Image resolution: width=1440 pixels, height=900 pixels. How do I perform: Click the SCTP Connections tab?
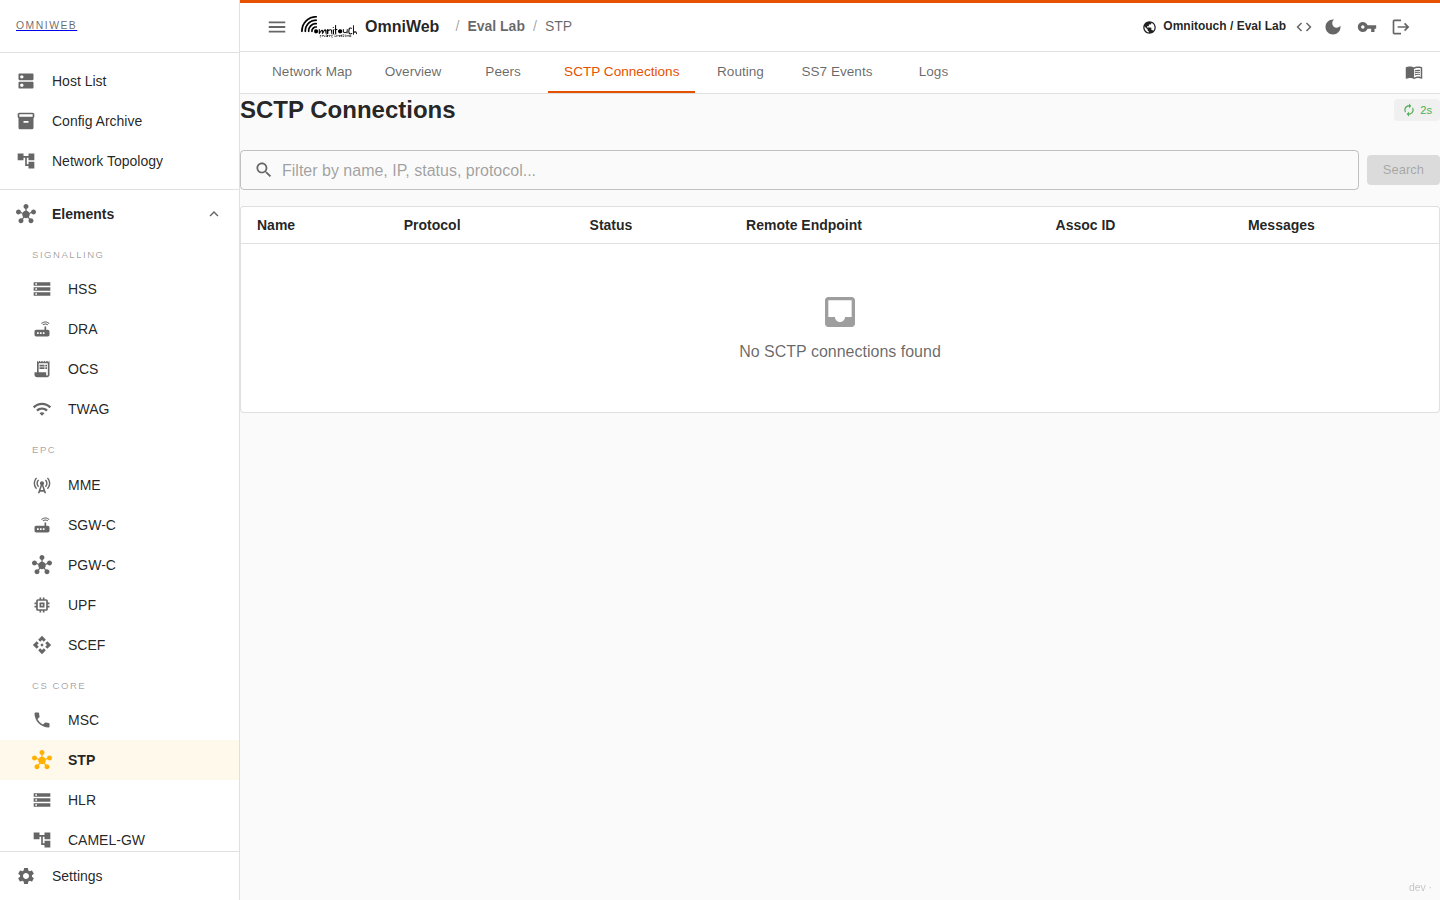pyautogui.click(x=621, y=72)
